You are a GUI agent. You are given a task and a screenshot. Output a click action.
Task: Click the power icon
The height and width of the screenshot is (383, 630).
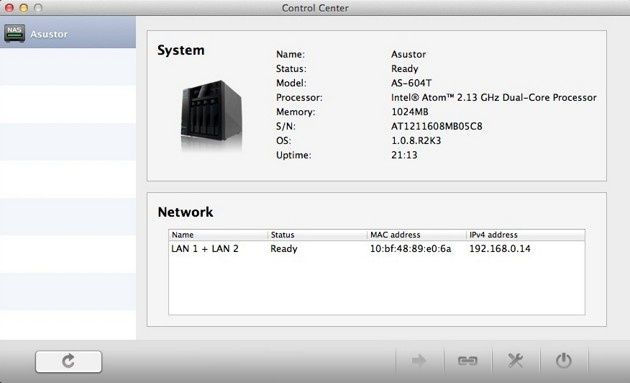(564, 360)
